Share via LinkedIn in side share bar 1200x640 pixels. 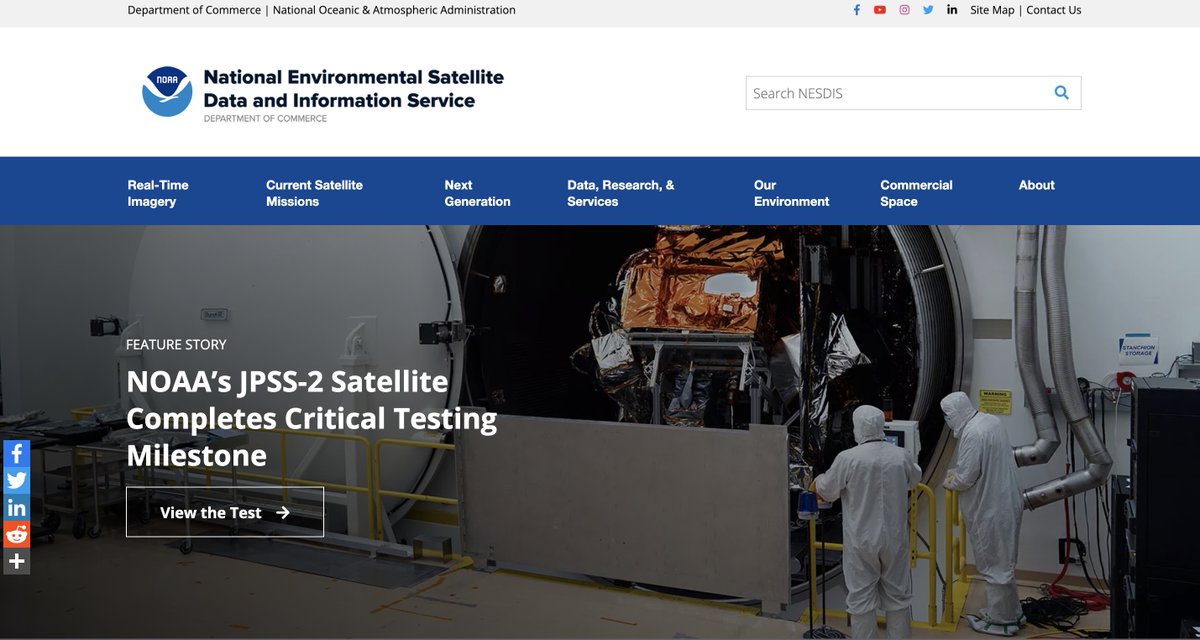(16, 508)
